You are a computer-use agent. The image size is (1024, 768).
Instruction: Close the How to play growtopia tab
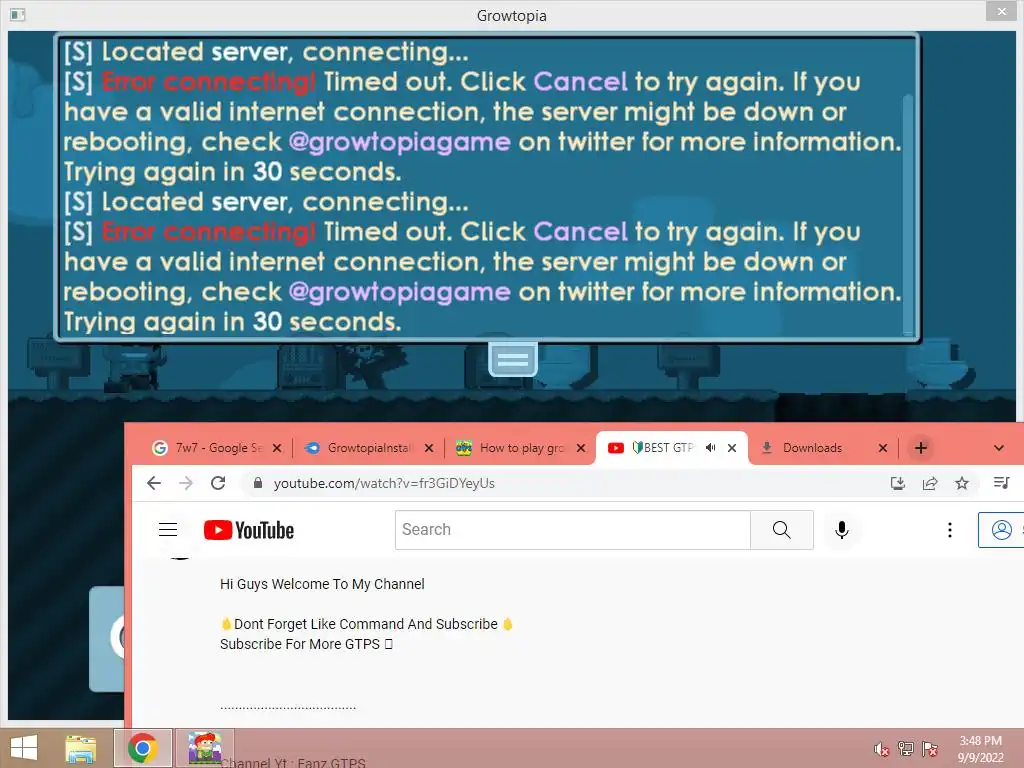coord(581,448)
